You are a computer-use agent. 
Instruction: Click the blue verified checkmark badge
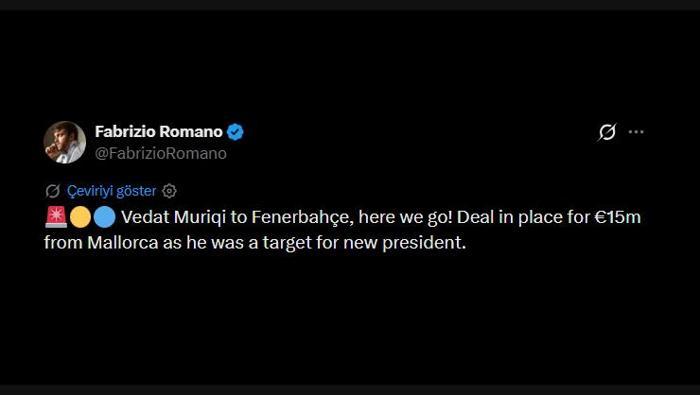point(235,132)
